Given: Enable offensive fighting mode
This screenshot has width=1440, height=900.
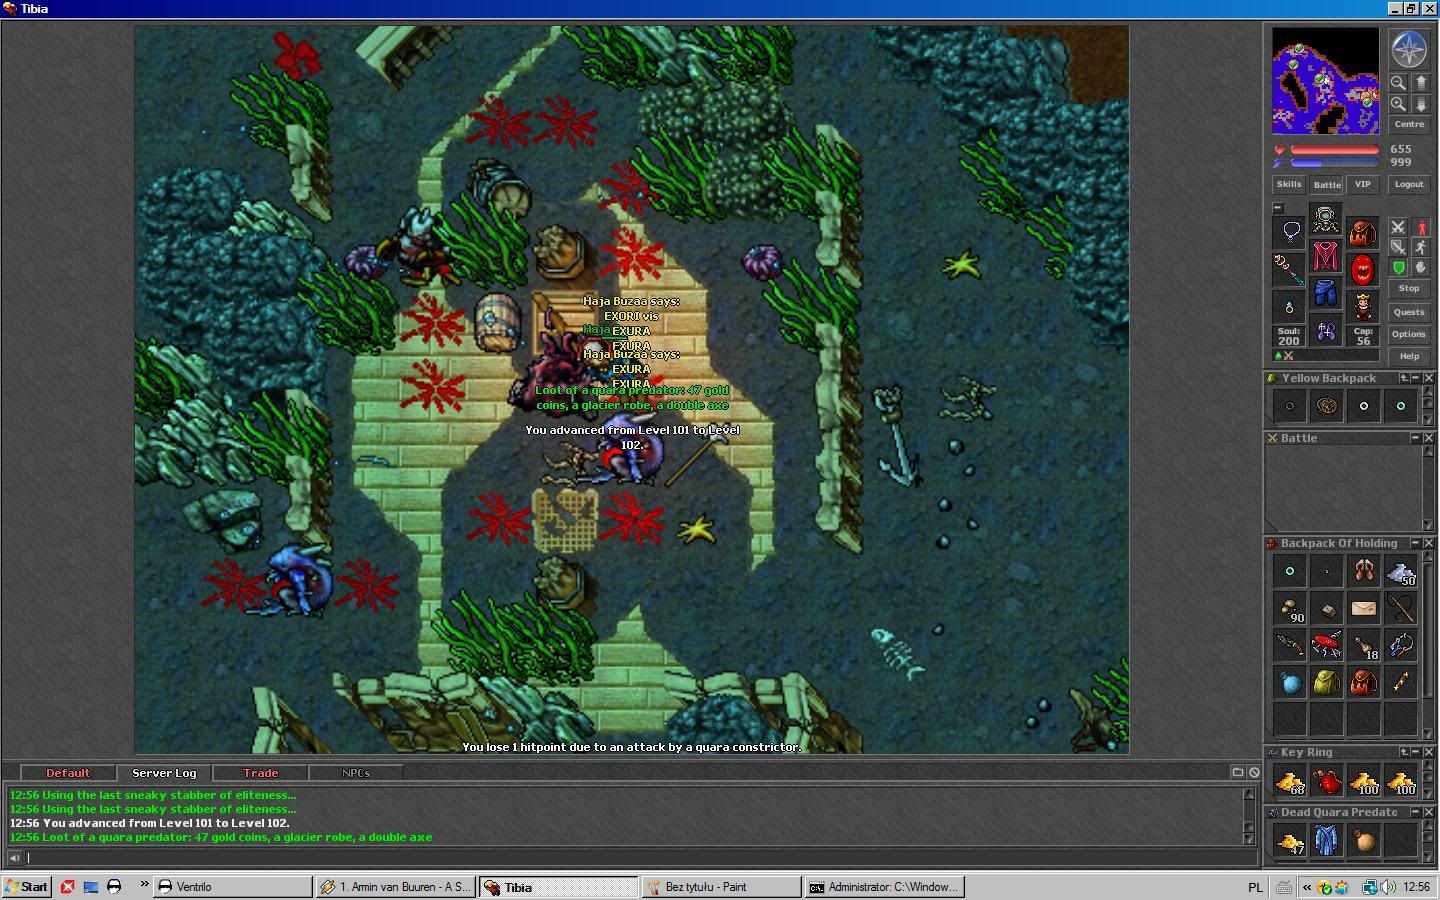Looking at the screenshot, I should (x=1398, y=227).
